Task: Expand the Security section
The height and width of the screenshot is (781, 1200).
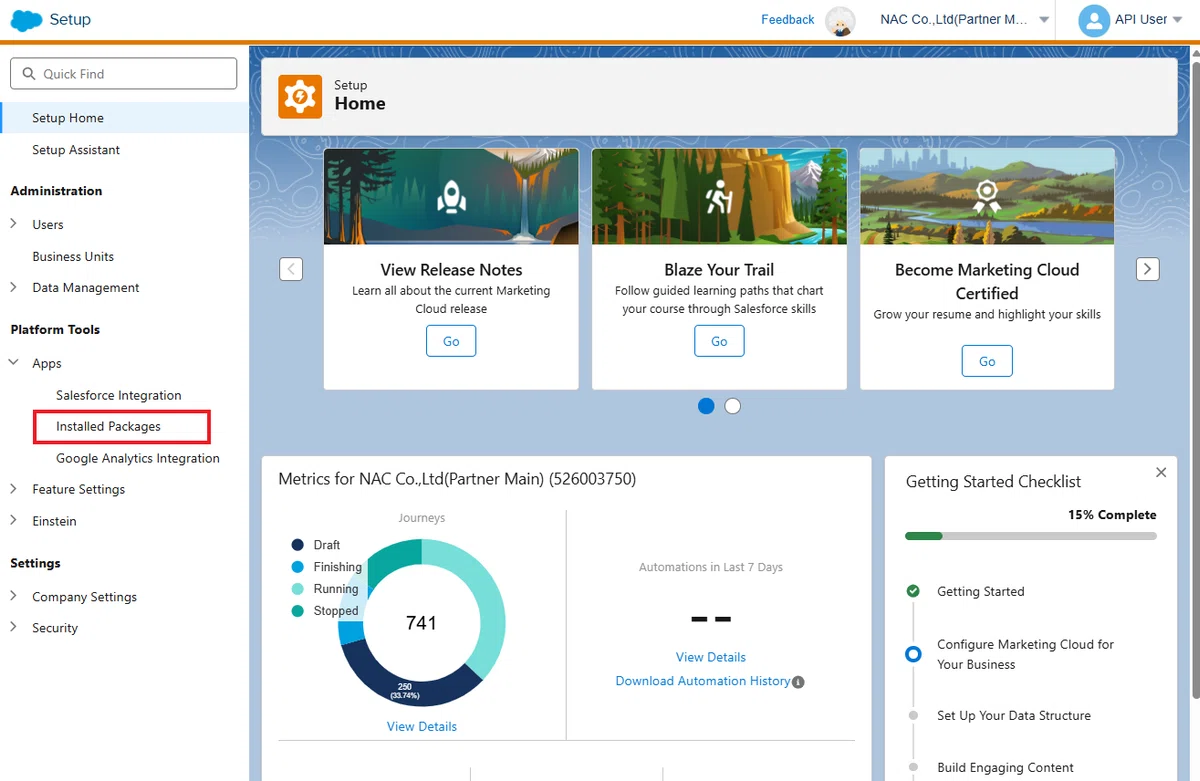Action: (14, 628)
